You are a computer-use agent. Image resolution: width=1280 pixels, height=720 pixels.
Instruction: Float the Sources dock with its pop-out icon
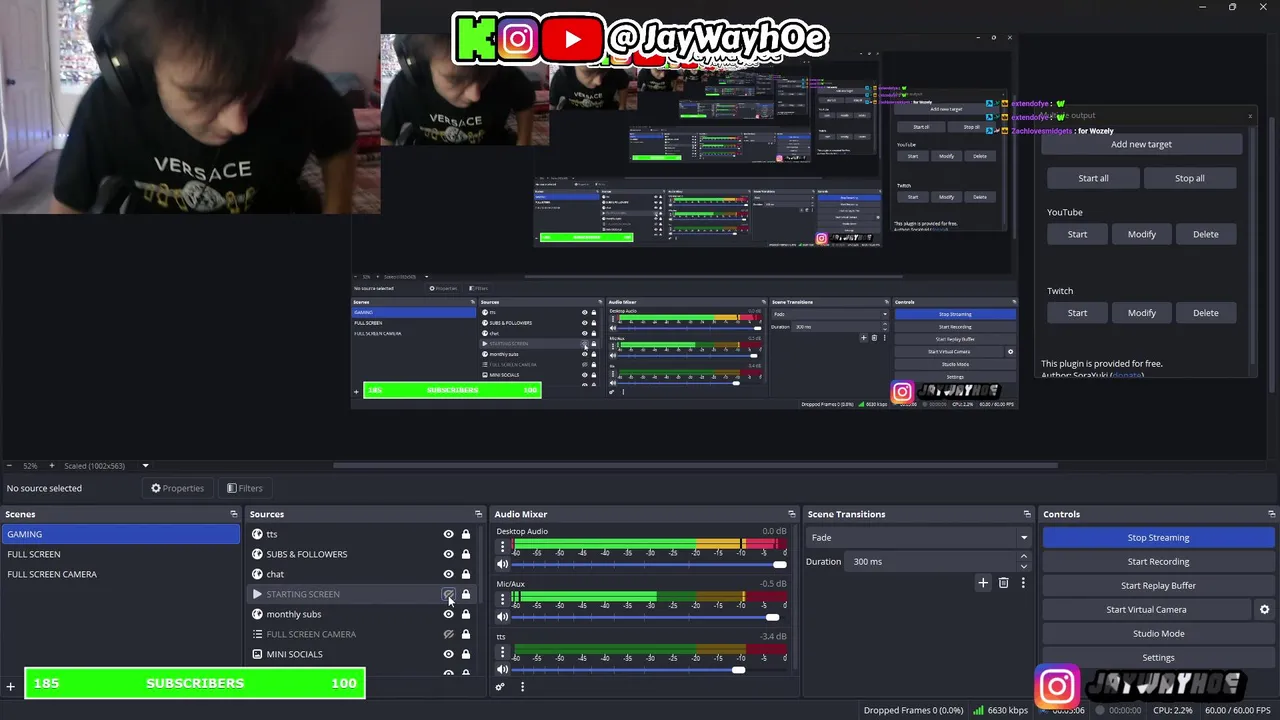click(478, 514)
